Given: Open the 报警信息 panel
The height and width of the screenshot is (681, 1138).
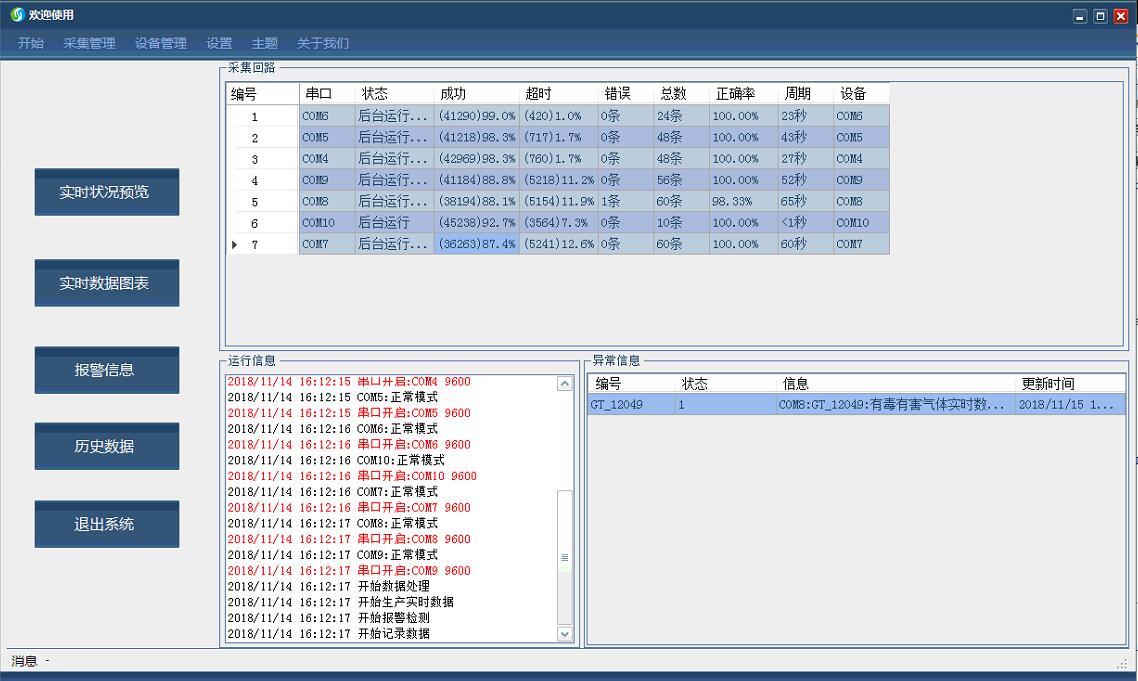Looking at the screenshot, I should 106,370.
